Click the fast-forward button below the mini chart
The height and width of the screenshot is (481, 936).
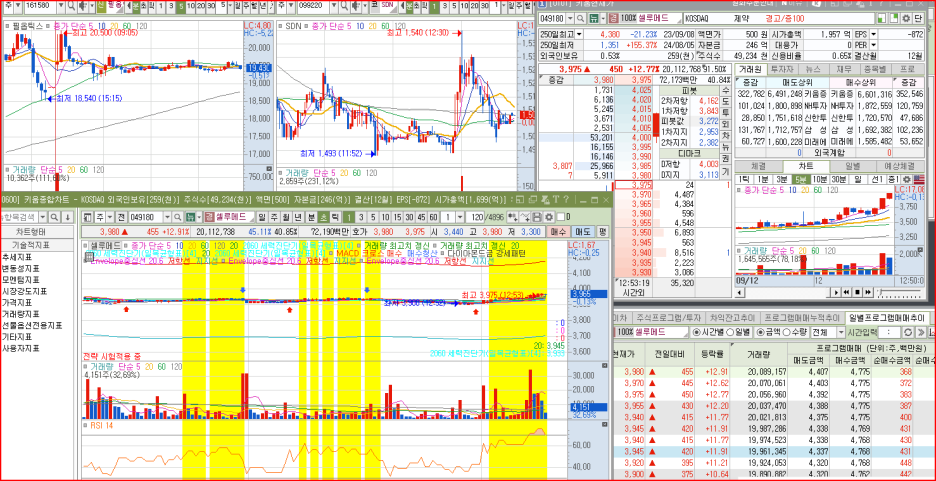pos(868,292)
